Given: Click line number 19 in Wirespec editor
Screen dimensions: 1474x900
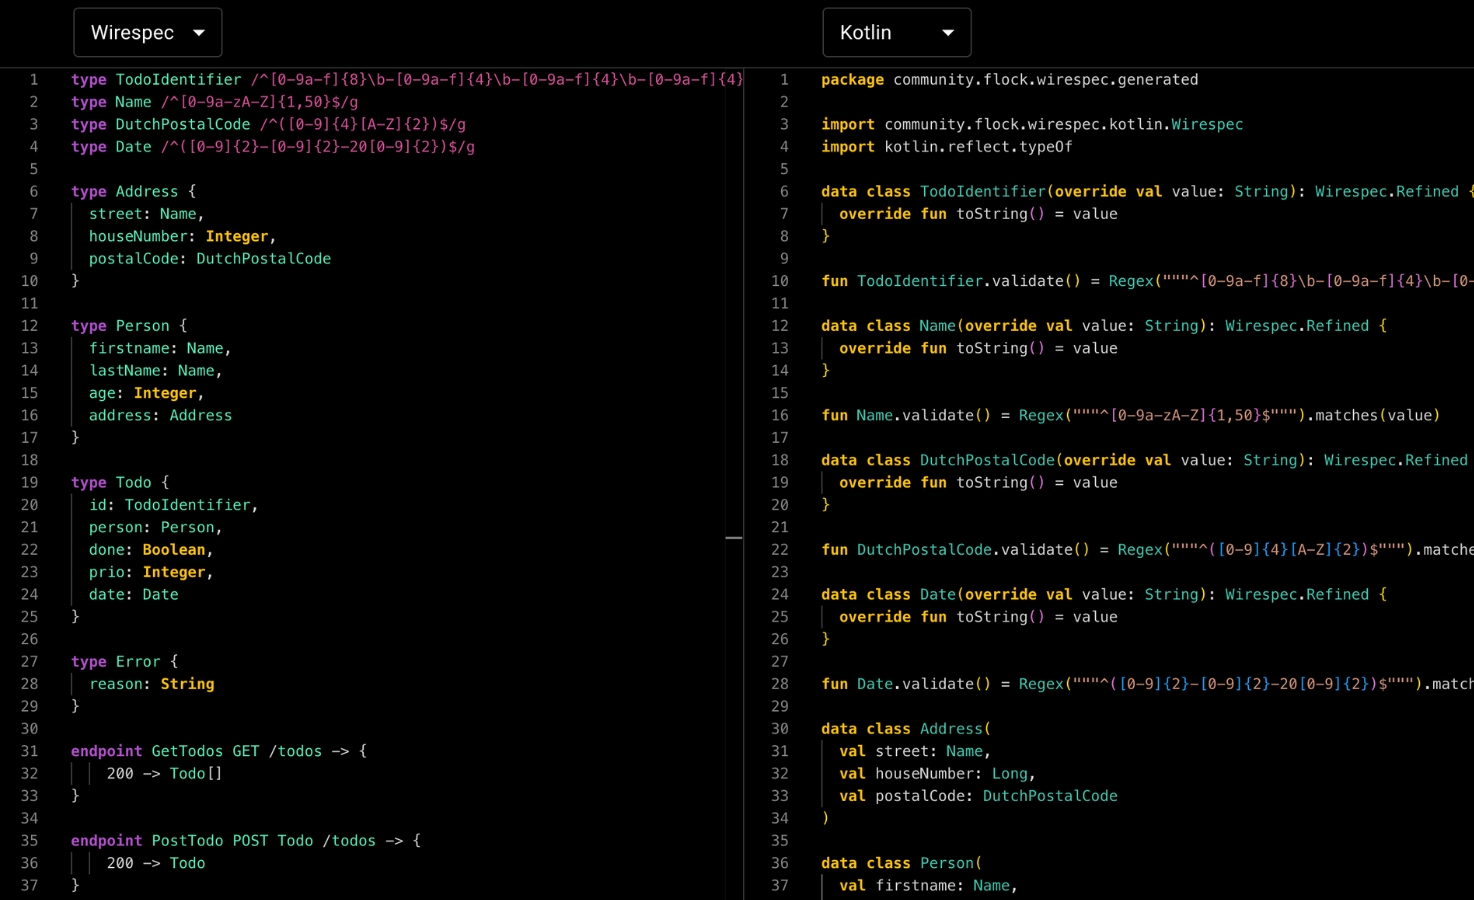Looking at the screenshot, I should 32,482.
